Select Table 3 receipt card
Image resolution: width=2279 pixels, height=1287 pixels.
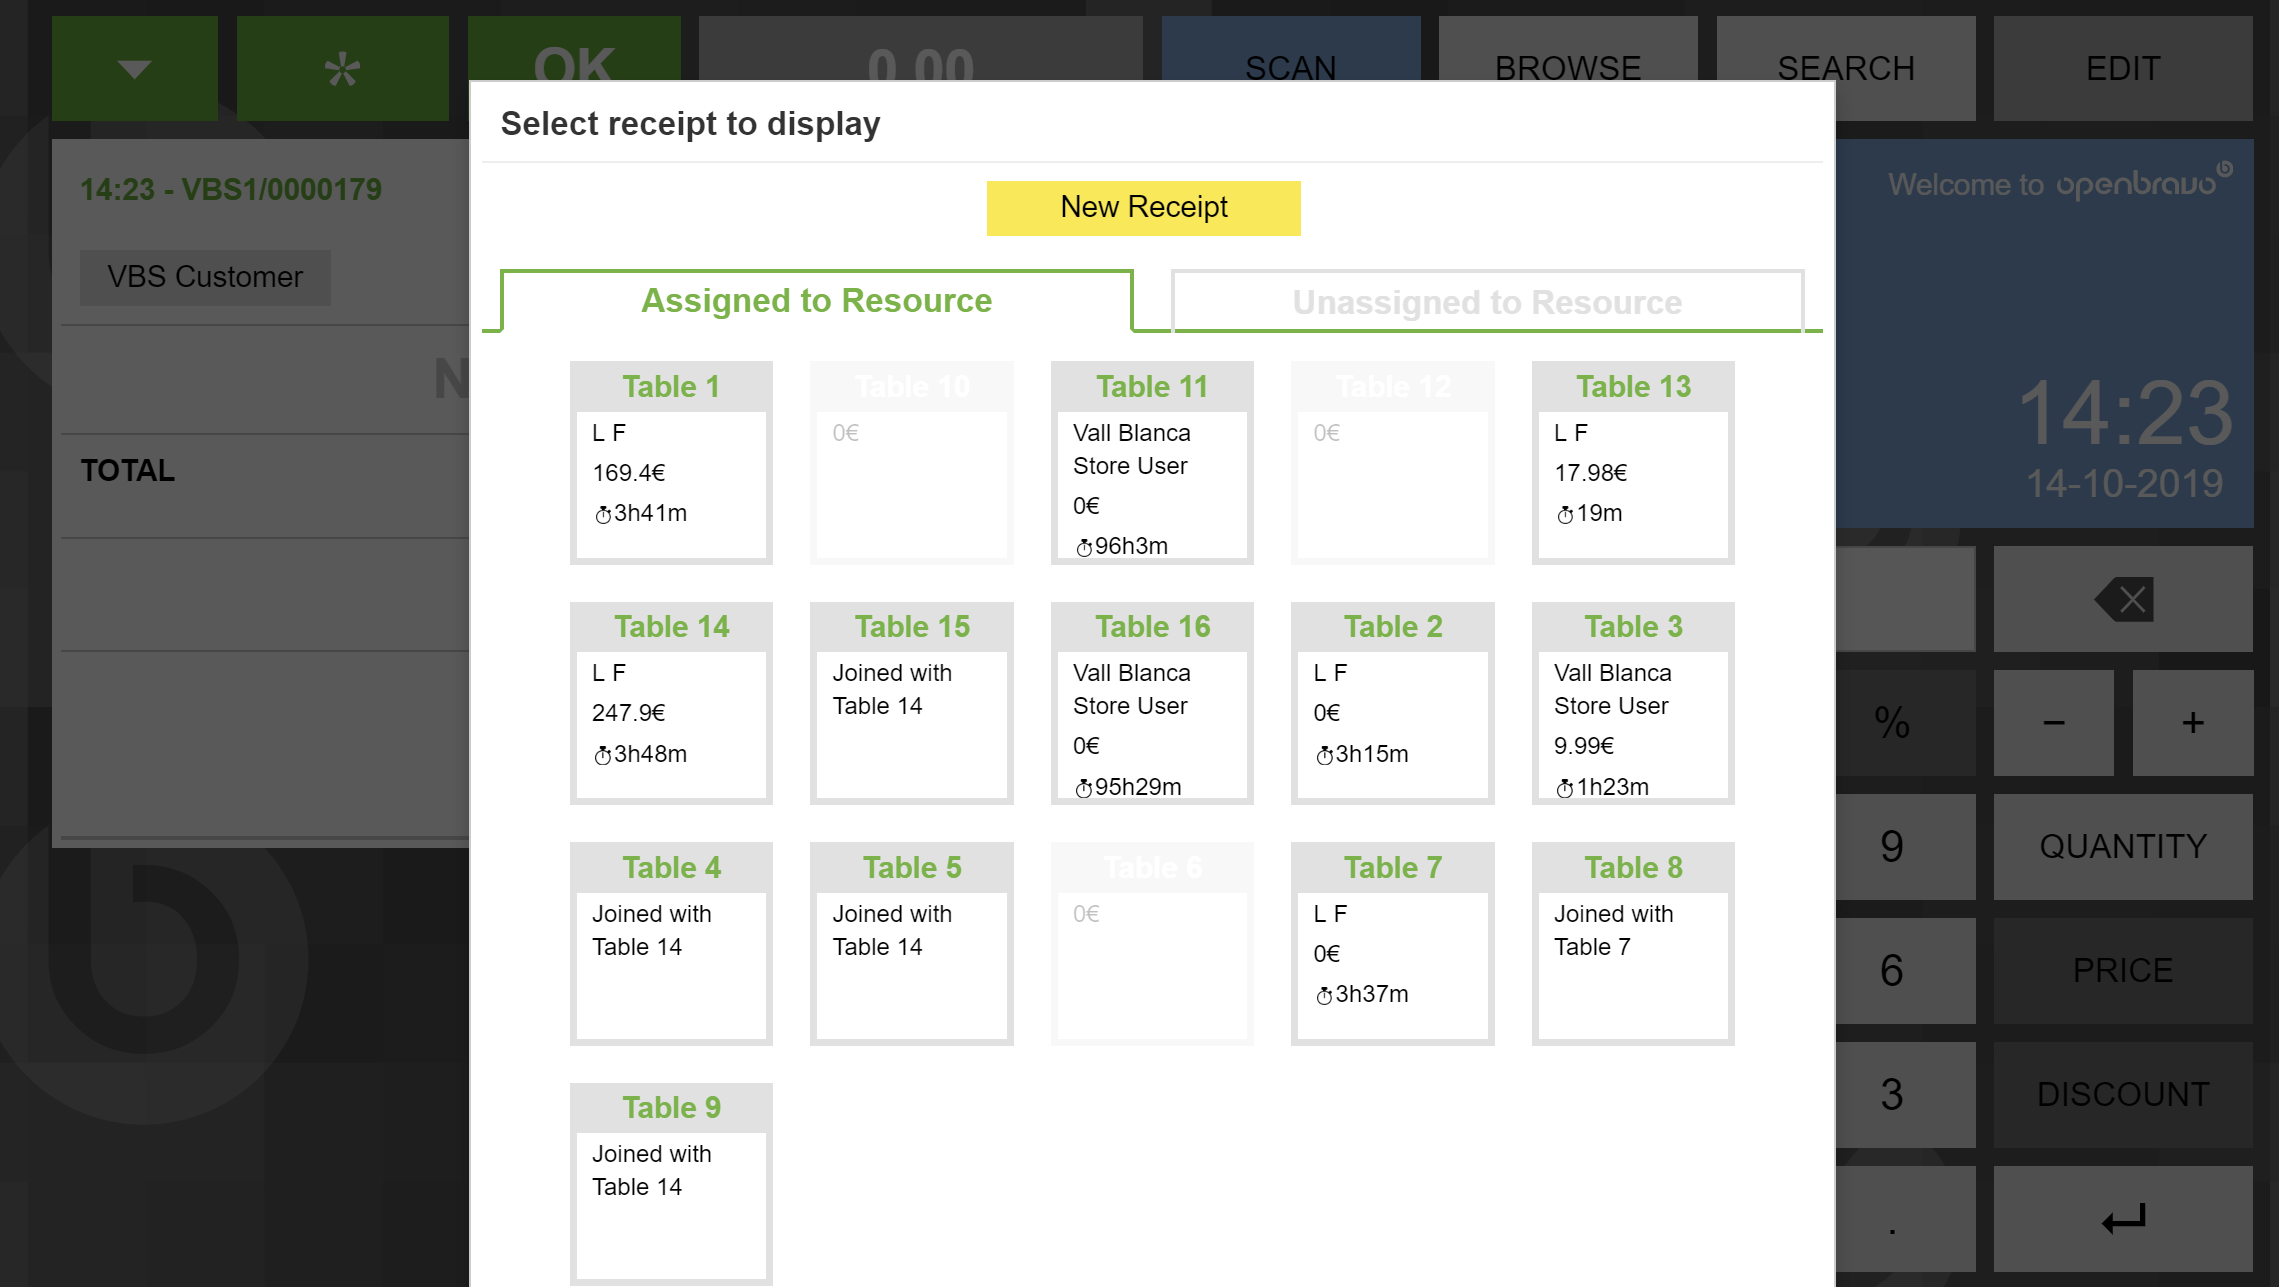click(x=1632, y=703)
